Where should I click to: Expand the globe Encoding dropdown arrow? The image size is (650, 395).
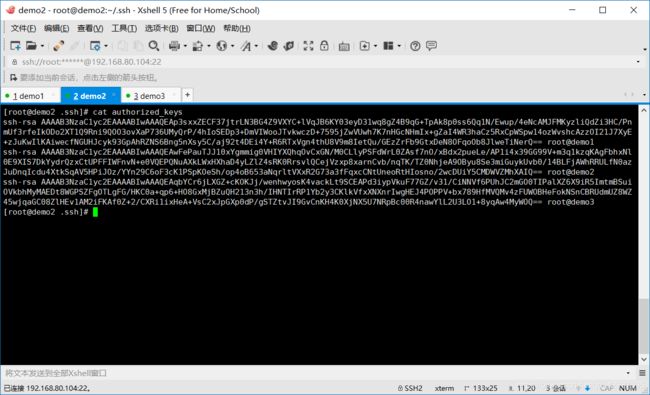233,46
